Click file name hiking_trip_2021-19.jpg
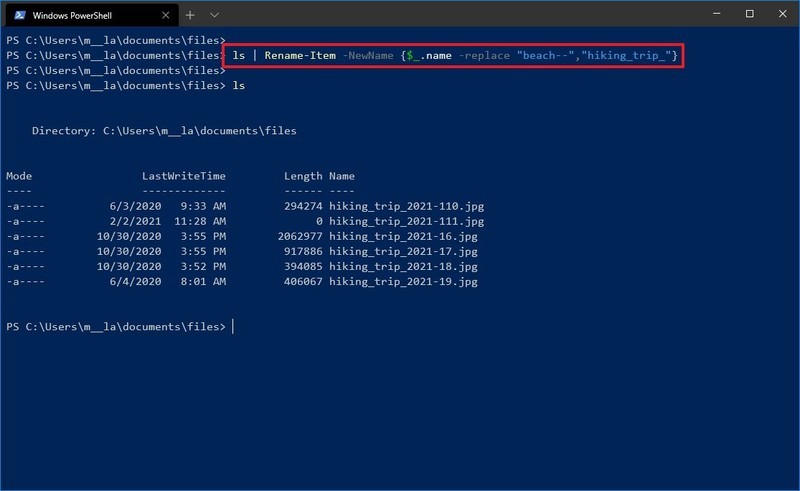 coord(403,281)
